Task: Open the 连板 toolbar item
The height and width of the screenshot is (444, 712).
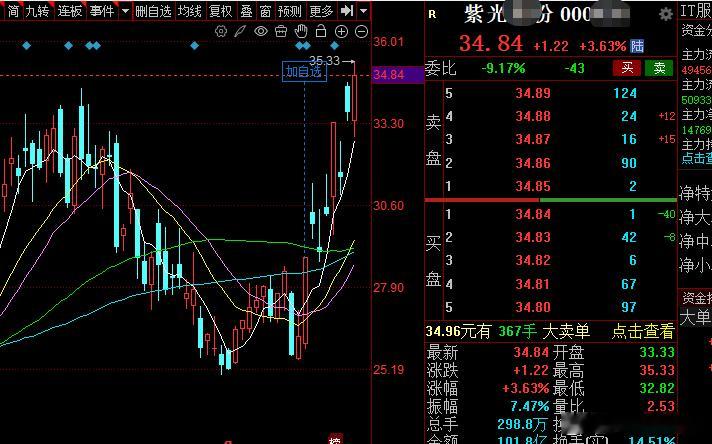Action: click(69, 11)
